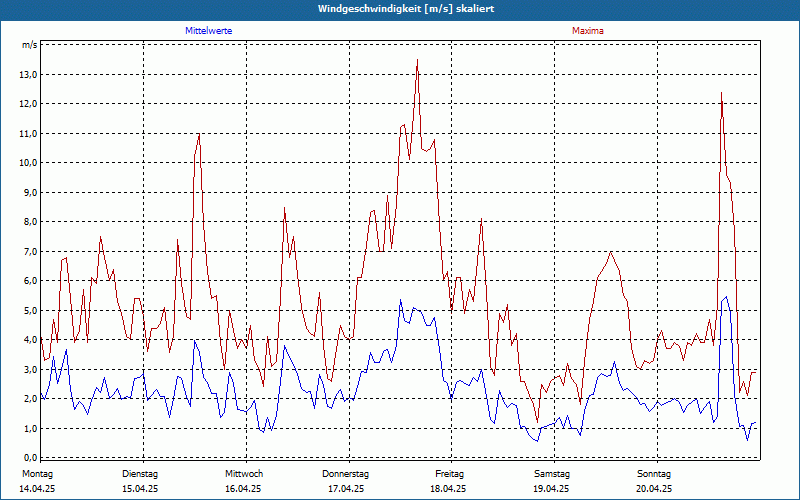Click the chart title 'Windgeschwindigkeit [m/s] skaliert'

pyautogui.click(x=406, y=9)
